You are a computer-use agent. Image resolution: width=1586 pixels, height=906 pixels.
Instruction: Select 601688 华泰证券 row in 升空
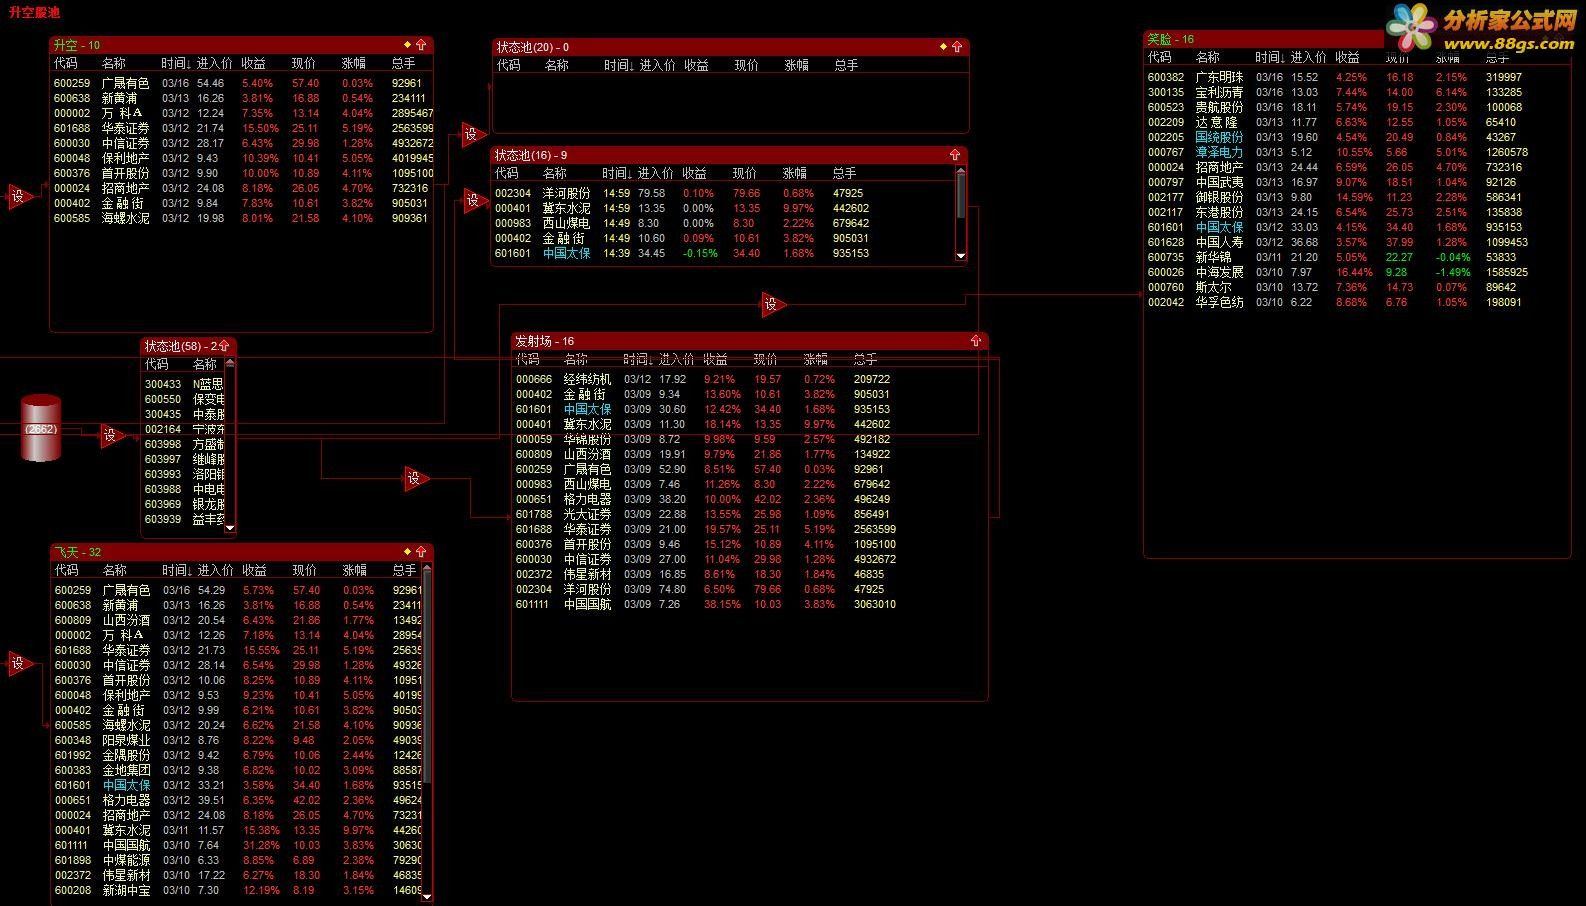tap(242, 128)
